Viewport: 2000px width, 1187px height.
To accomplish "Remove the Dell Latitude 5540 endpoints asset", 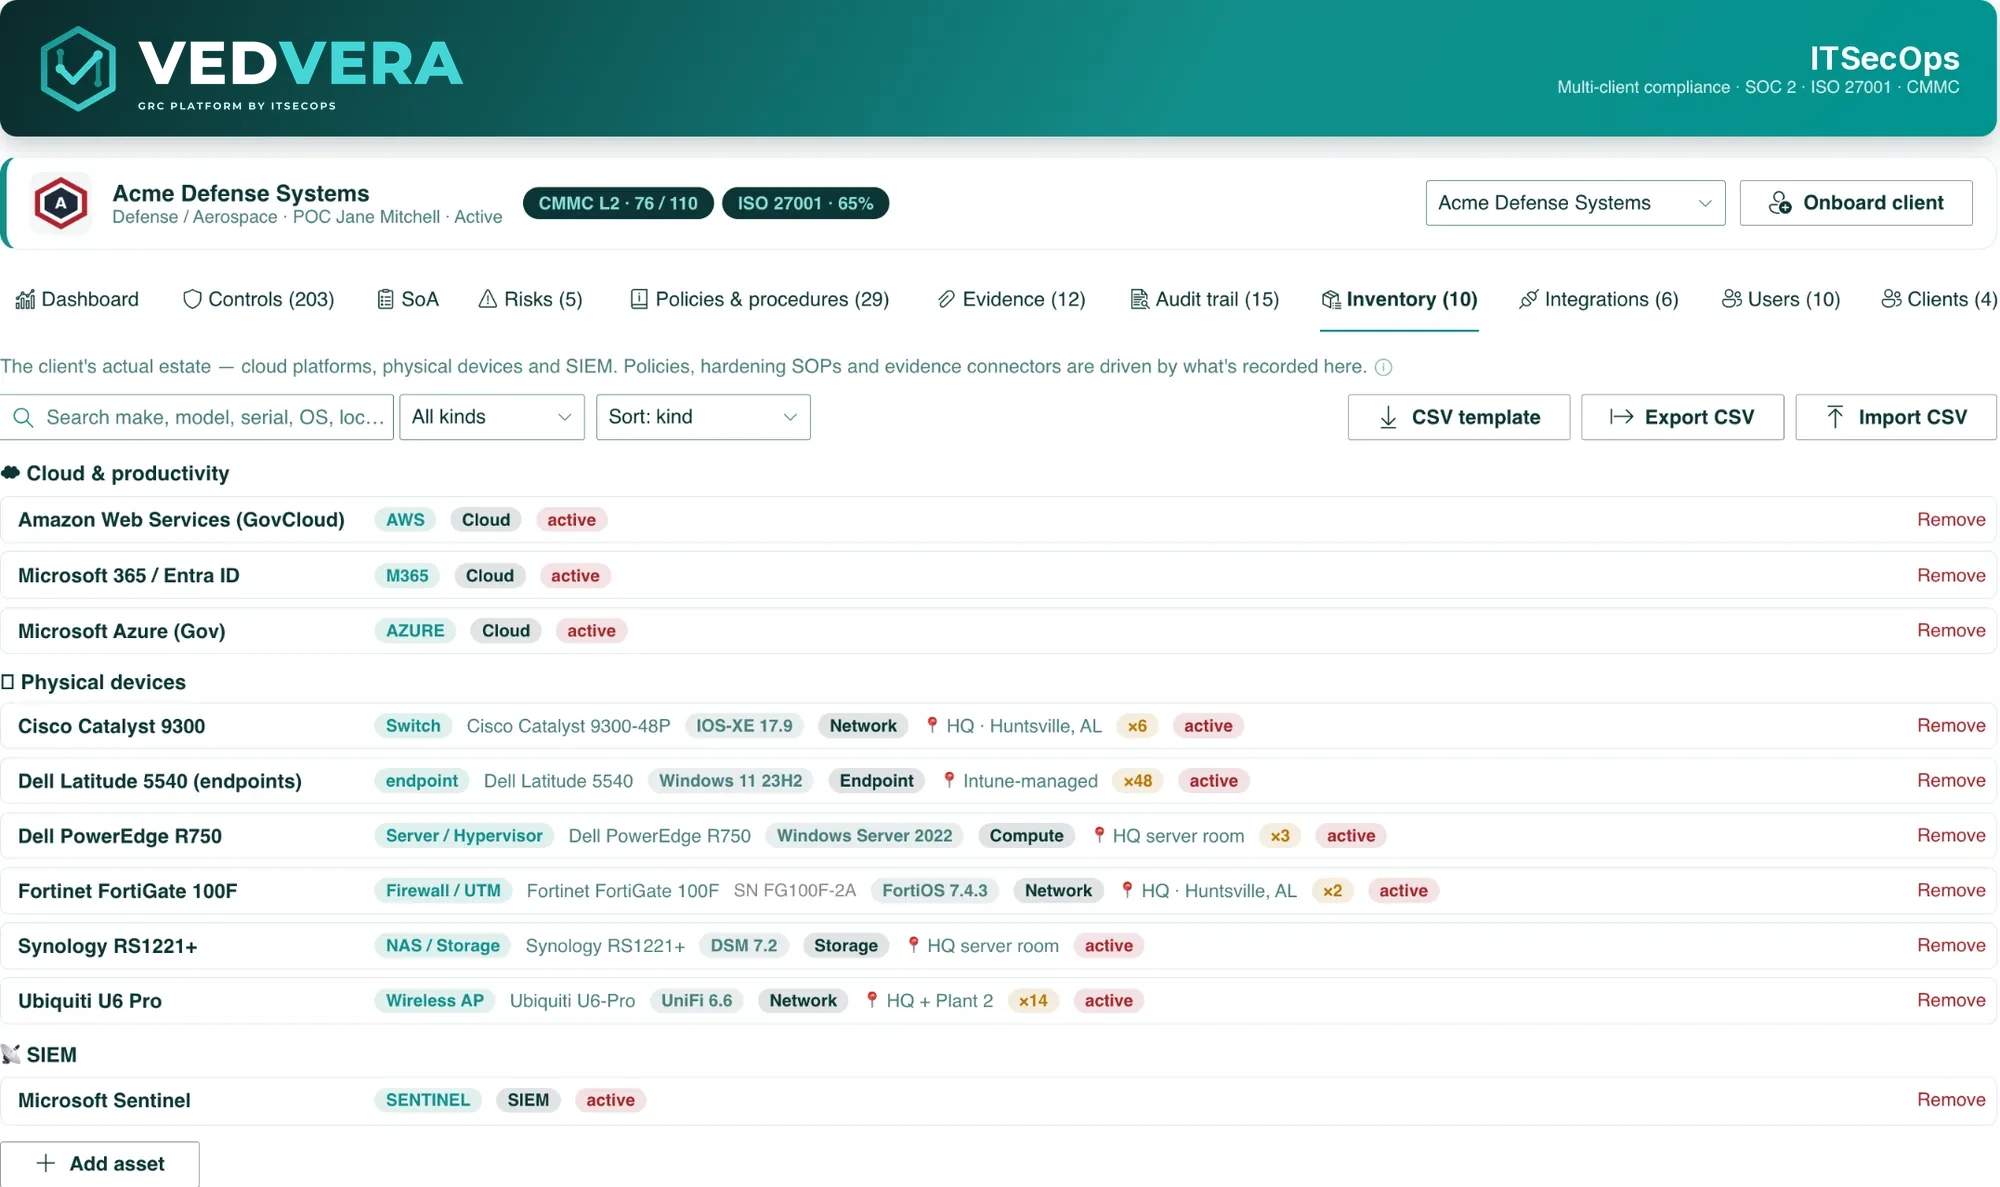I will (x=1951, y=780).
